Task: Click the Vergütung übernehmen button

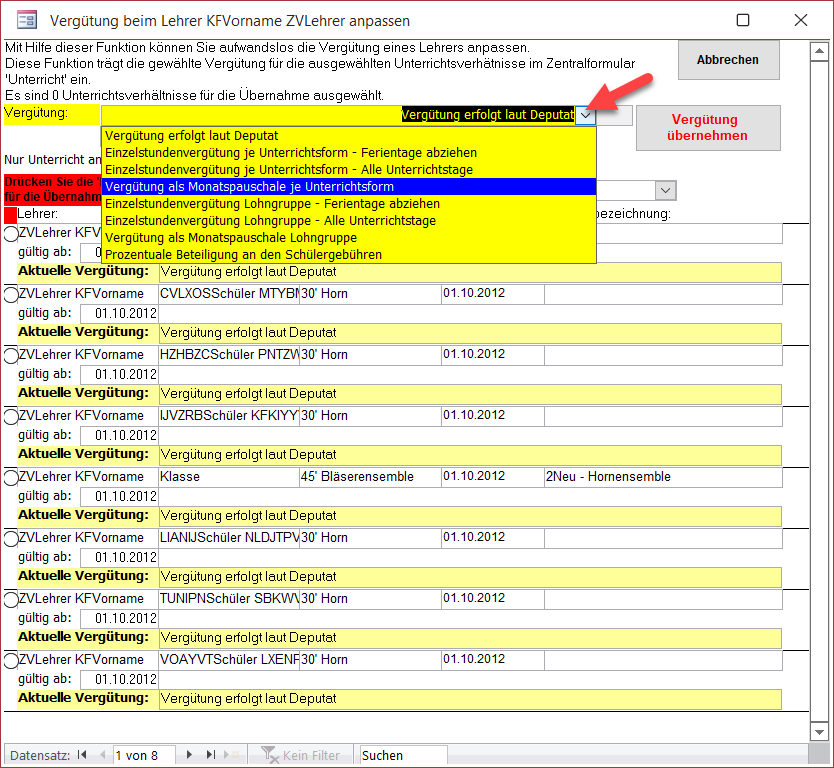Action: tap(708, 127)
